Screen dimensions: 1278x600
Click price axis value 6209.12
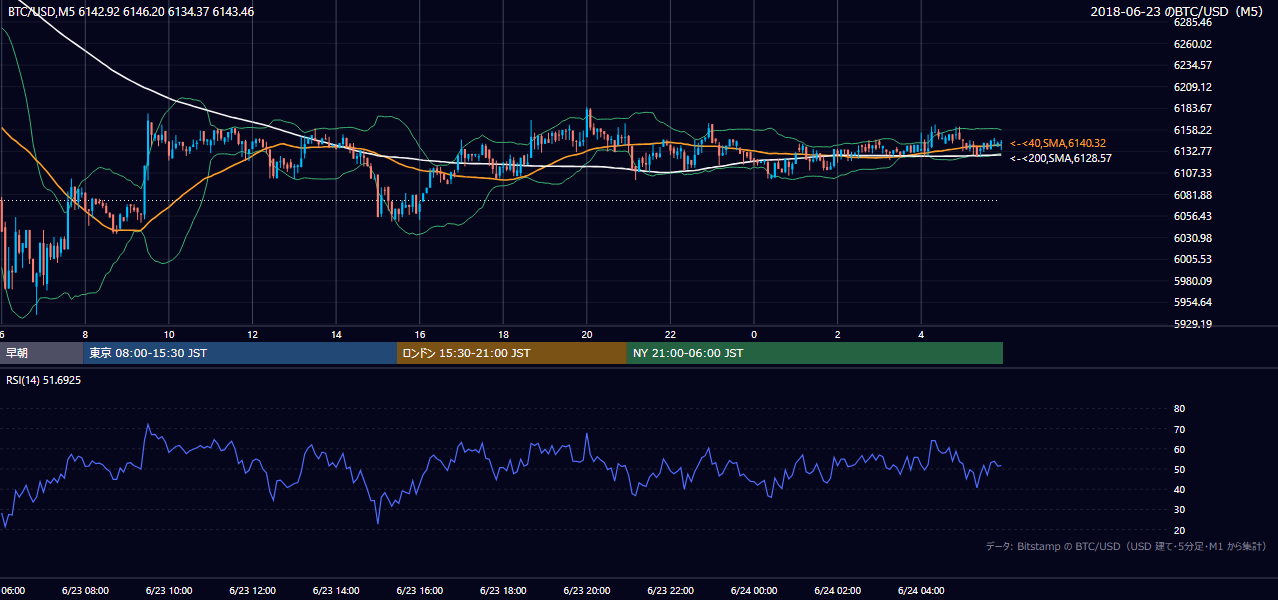point(1193,87)
